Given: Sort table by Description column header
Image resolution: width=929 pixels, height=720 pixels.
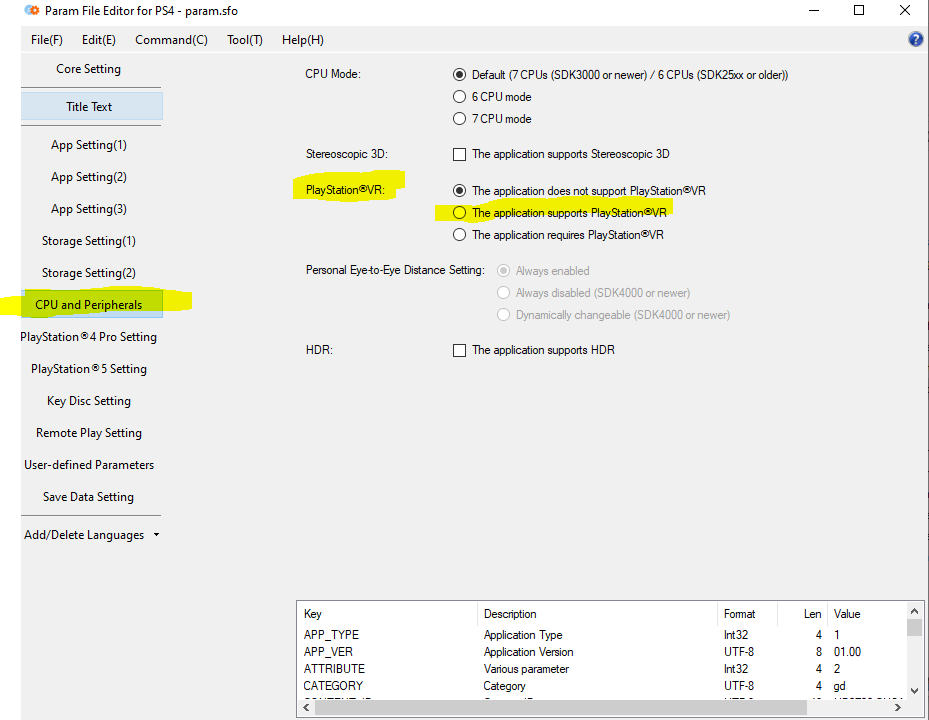Looking at the screenshot, I should pos(597,614).
